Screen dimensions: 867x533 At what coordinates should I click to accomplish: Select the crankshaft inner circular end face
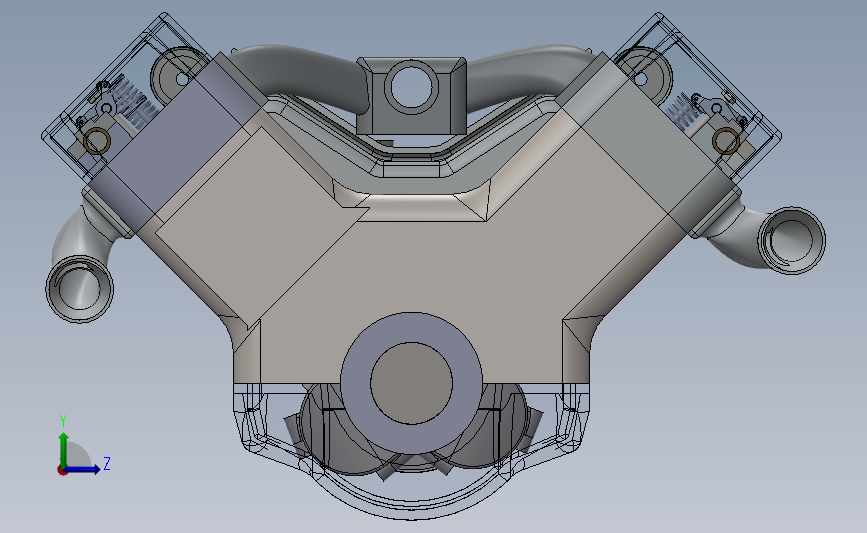(411, 383)
